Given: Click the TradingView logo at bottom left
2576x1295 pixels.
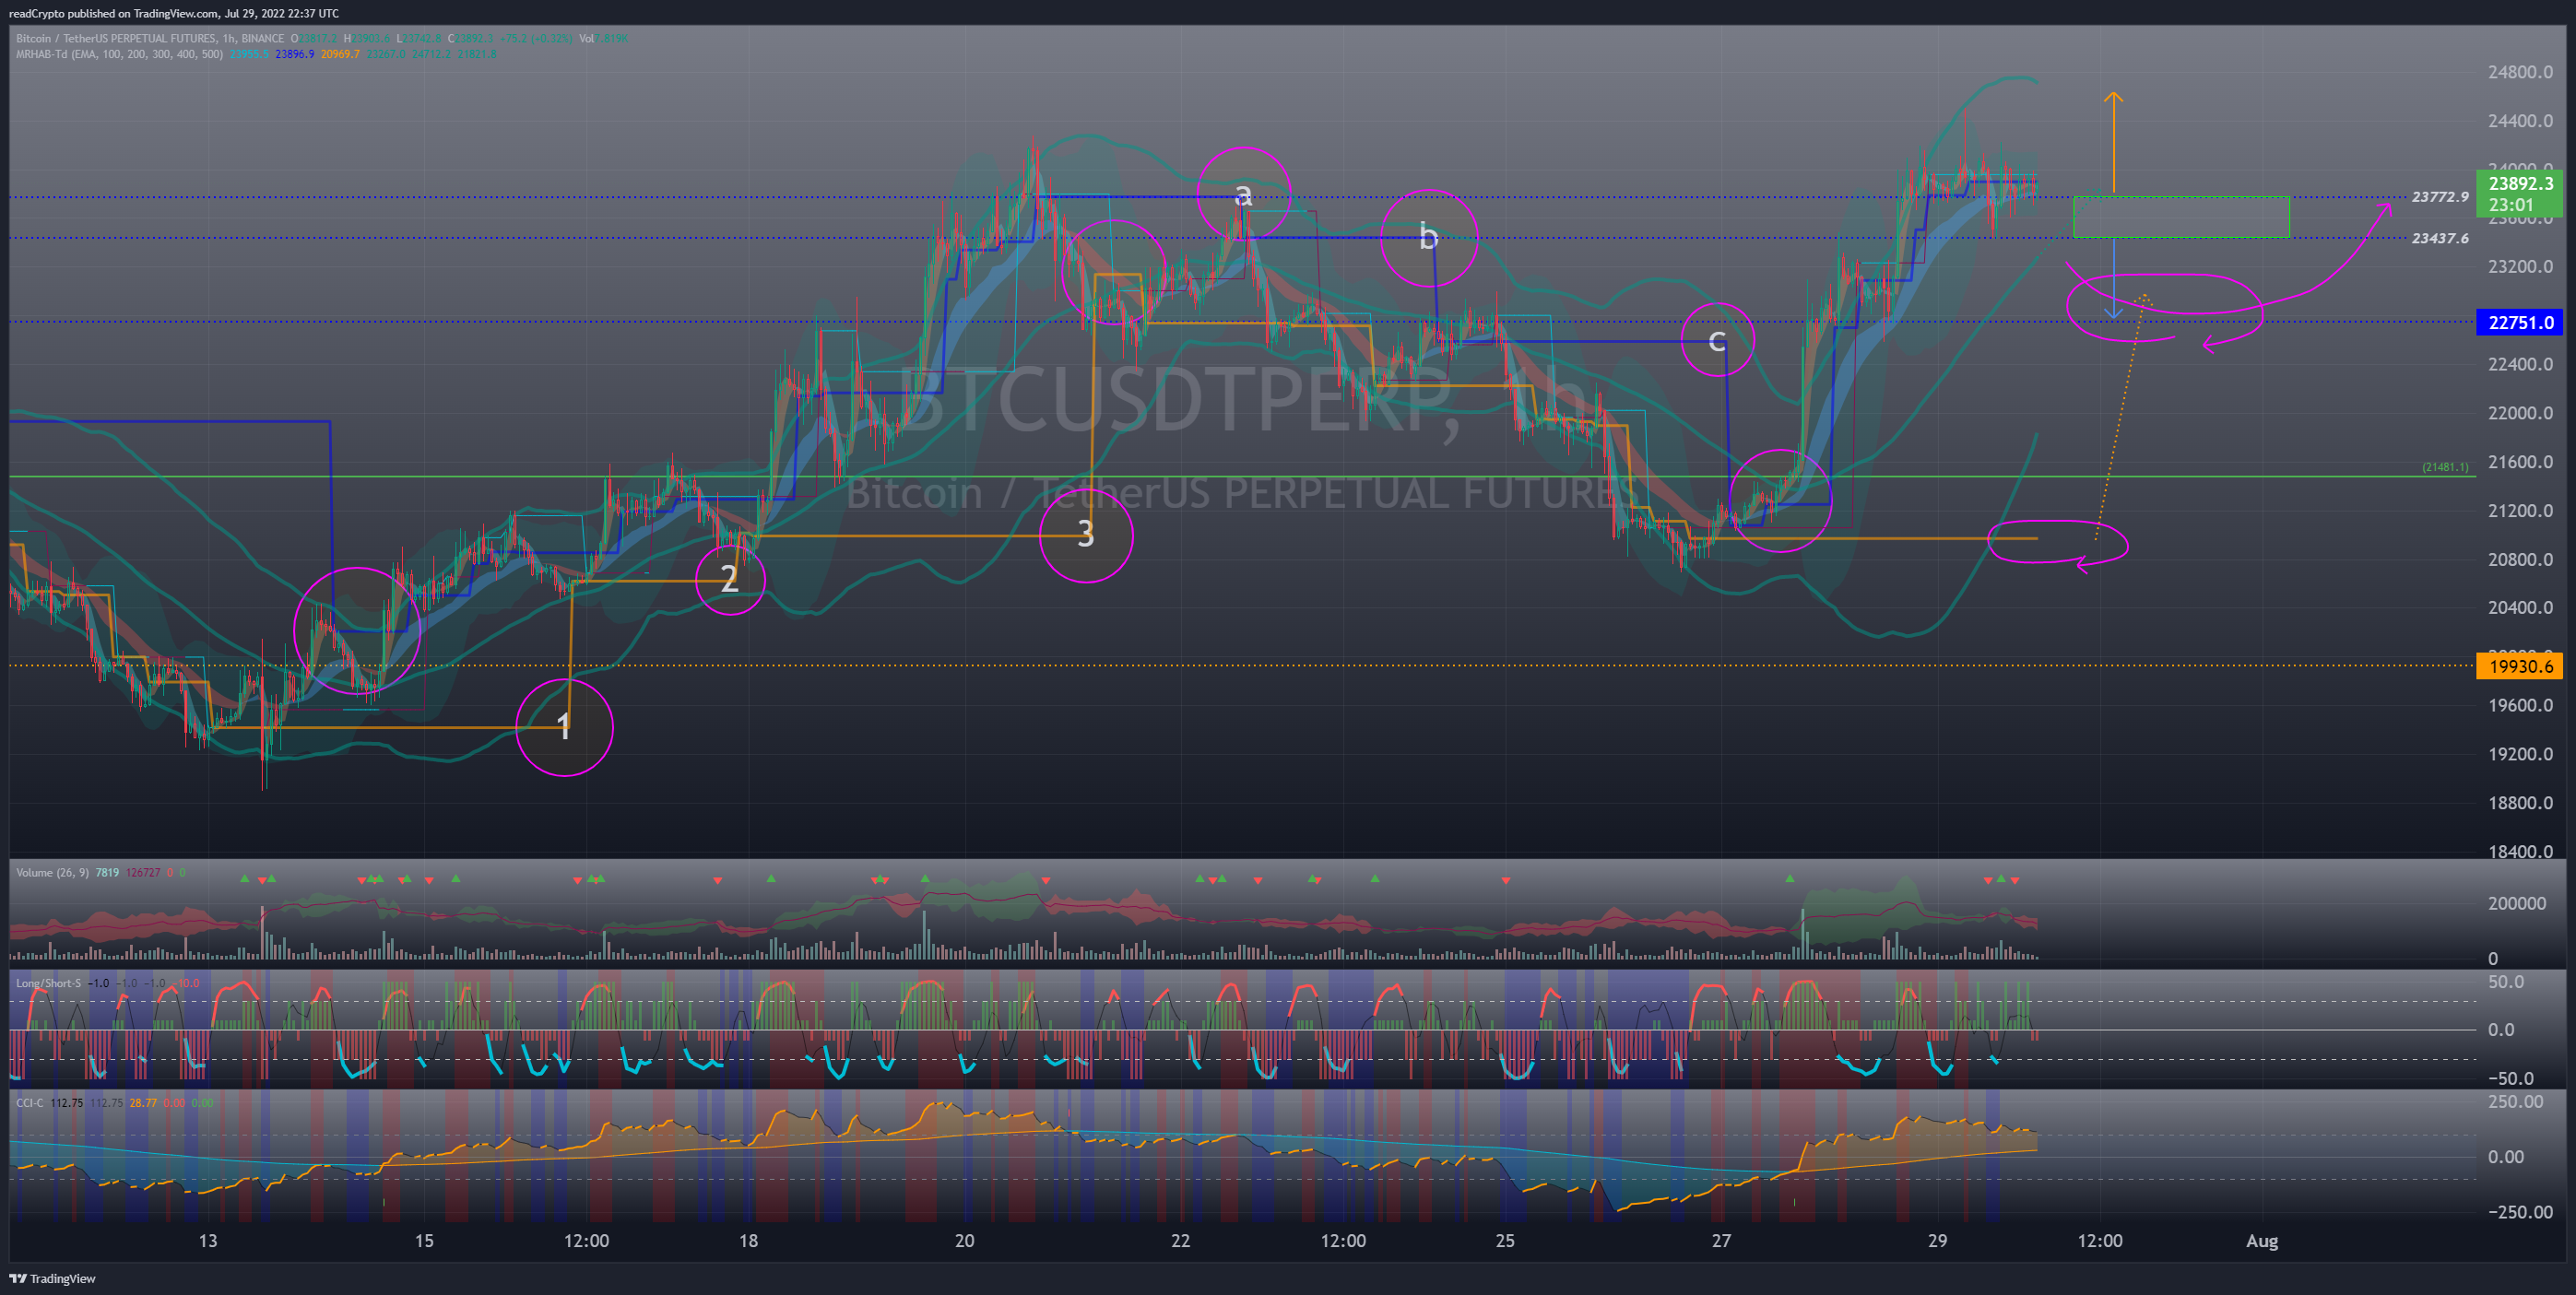Looking at the screenshot, I should pyautogui.click(x=53, y=1278).
